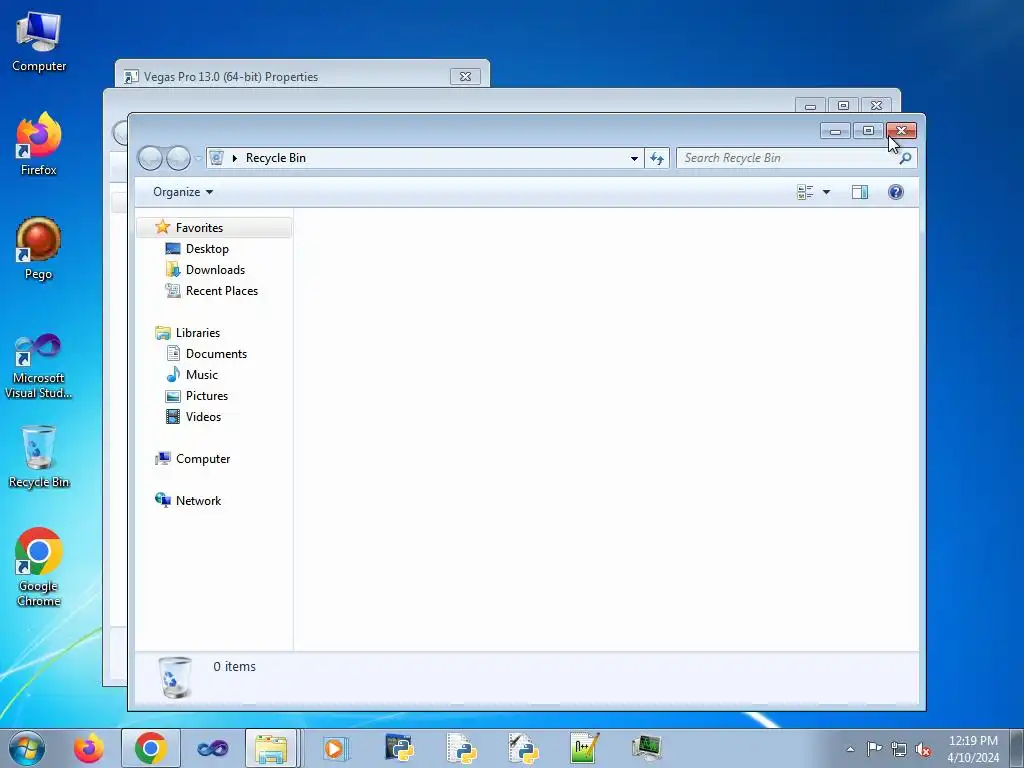Open the Videos library
Screen dimensions: 1024x768
(203, 417)
